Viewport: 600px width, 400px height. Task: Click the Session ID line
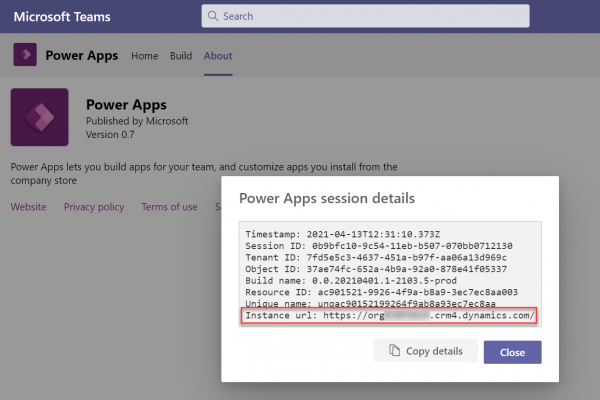click(379, 246)
